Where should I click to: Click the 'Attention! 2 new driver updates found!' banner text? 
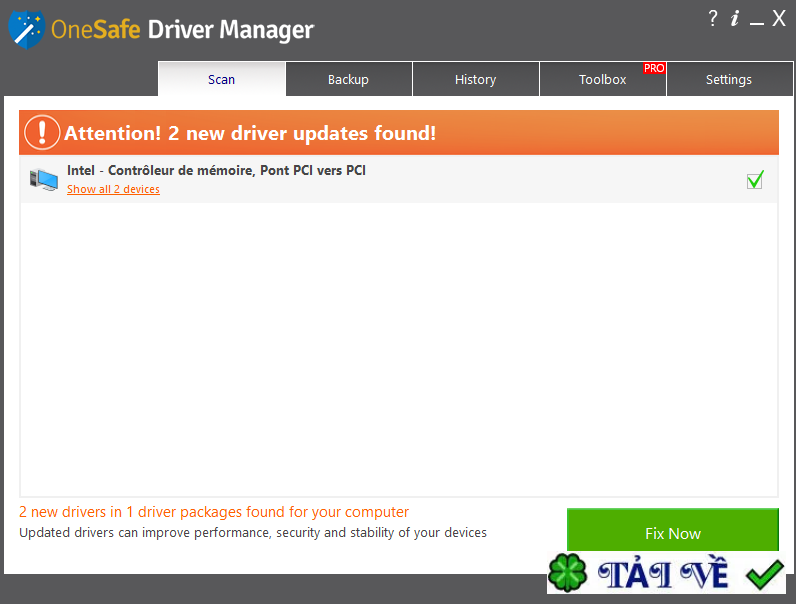pos(250,133)
